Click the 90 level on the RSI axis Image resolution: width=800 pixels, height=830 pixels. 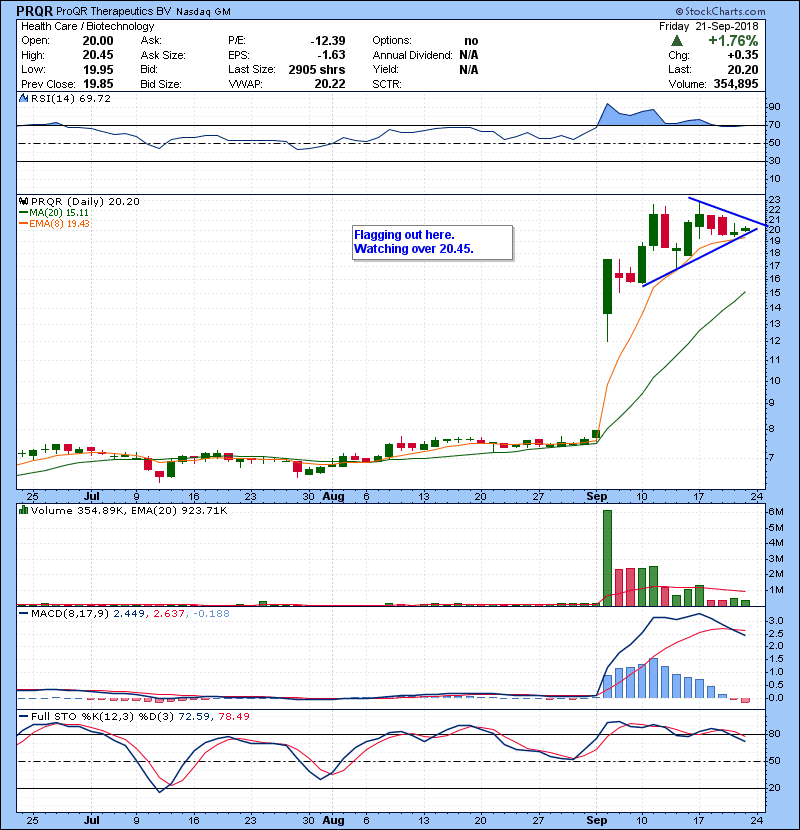pyautogui.click(x=774, y=107)
